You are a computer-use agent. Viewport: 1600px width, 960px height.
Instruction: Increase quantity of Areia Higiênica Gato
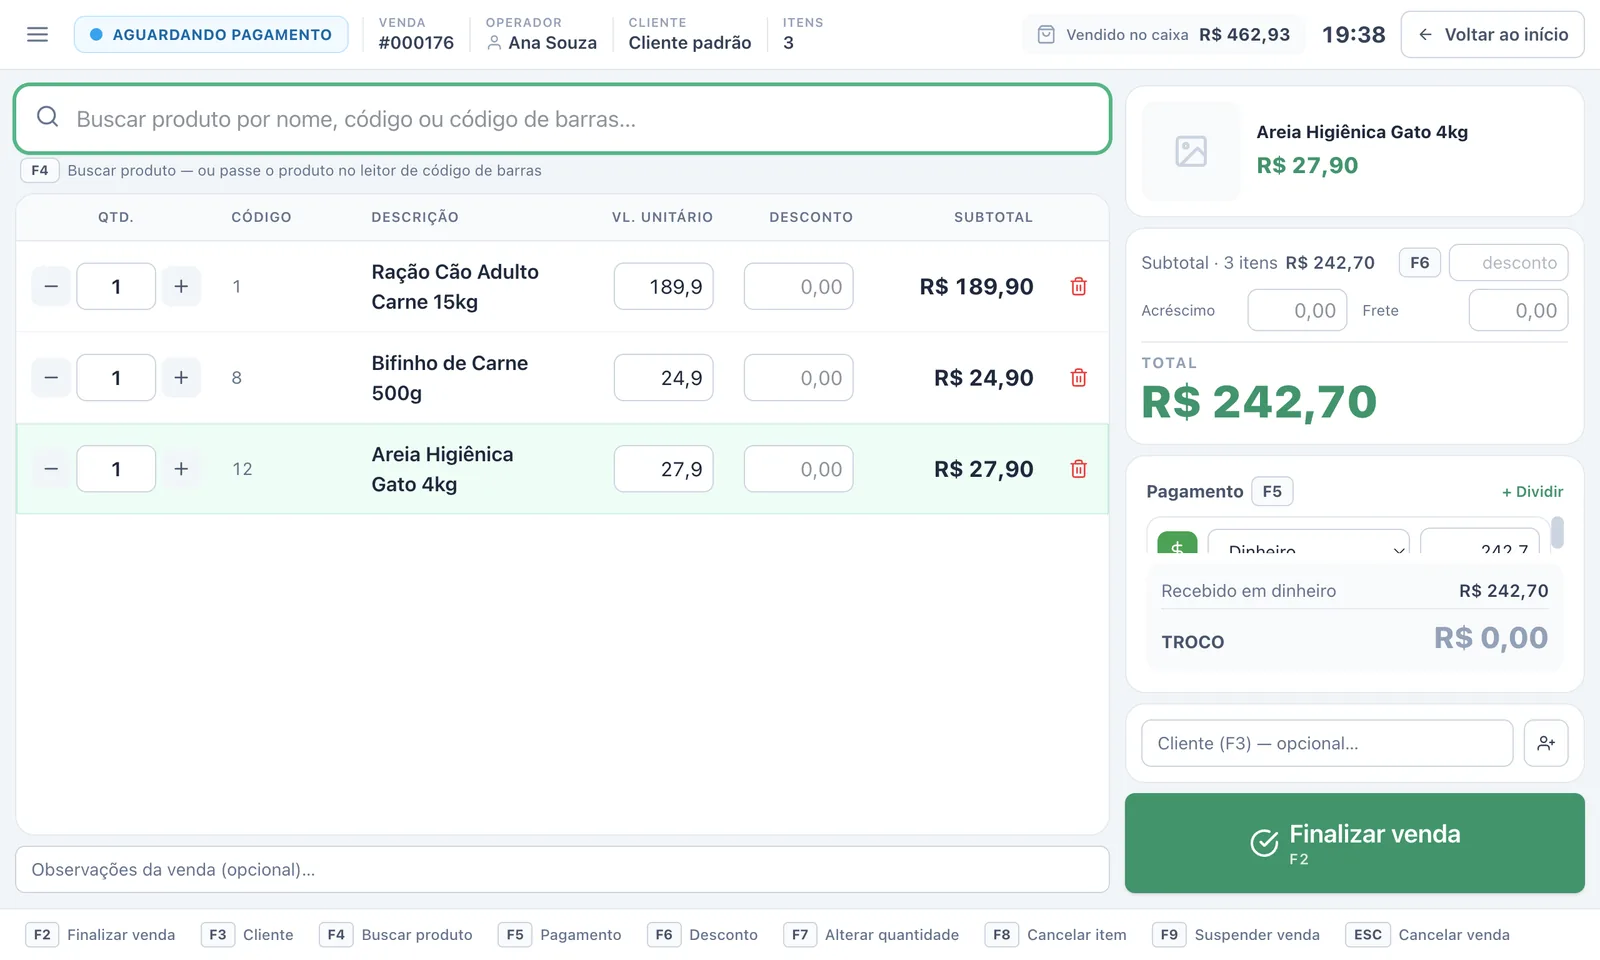click(x=181, y=469)
